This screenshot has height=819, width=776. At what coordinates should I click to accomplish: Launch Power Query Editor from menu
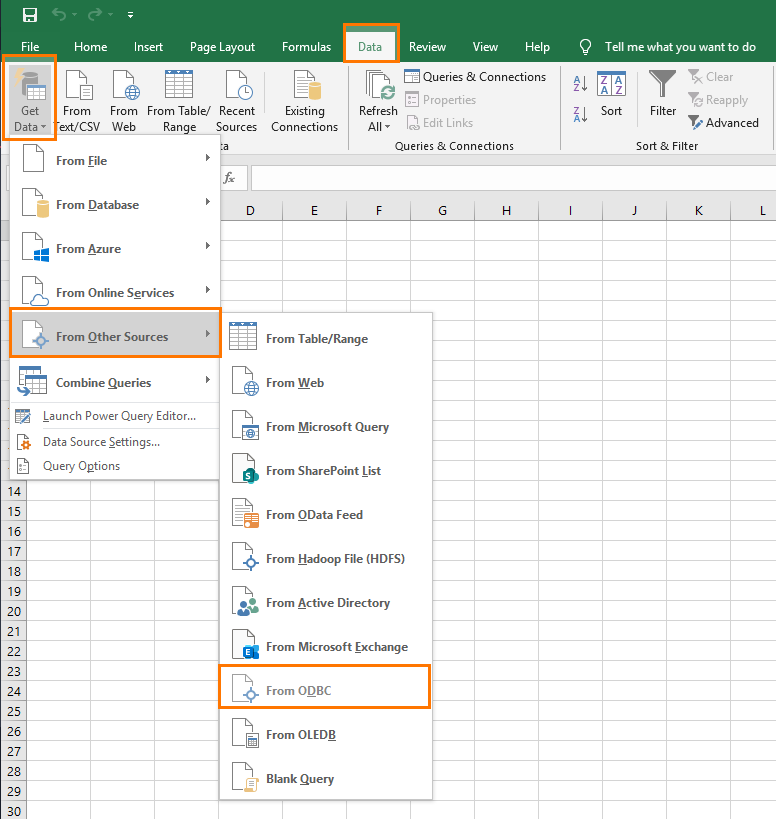tap(118, 416)
